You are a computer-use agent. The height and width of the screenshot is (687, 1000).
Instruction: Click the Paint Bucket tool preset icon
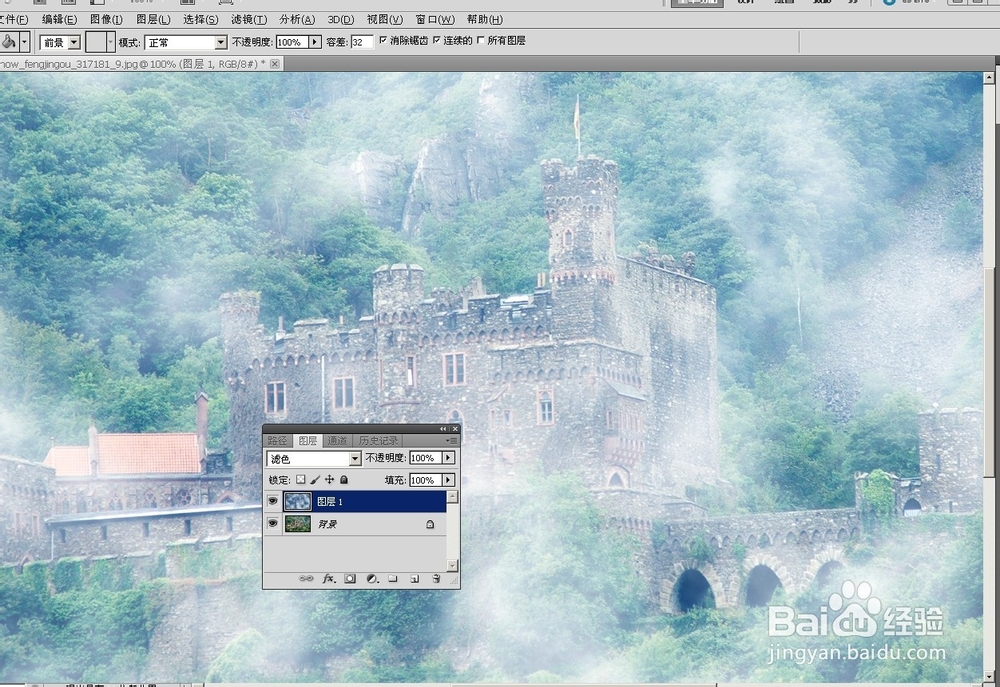[x=8, y=42]
